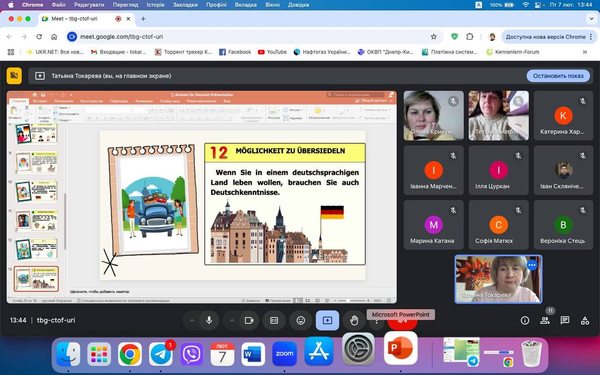Image resolution: width=600 pixels, height=375 pixels.
Task: Open Входящие Gmail bookmark
Action: [x=119, y=52]
